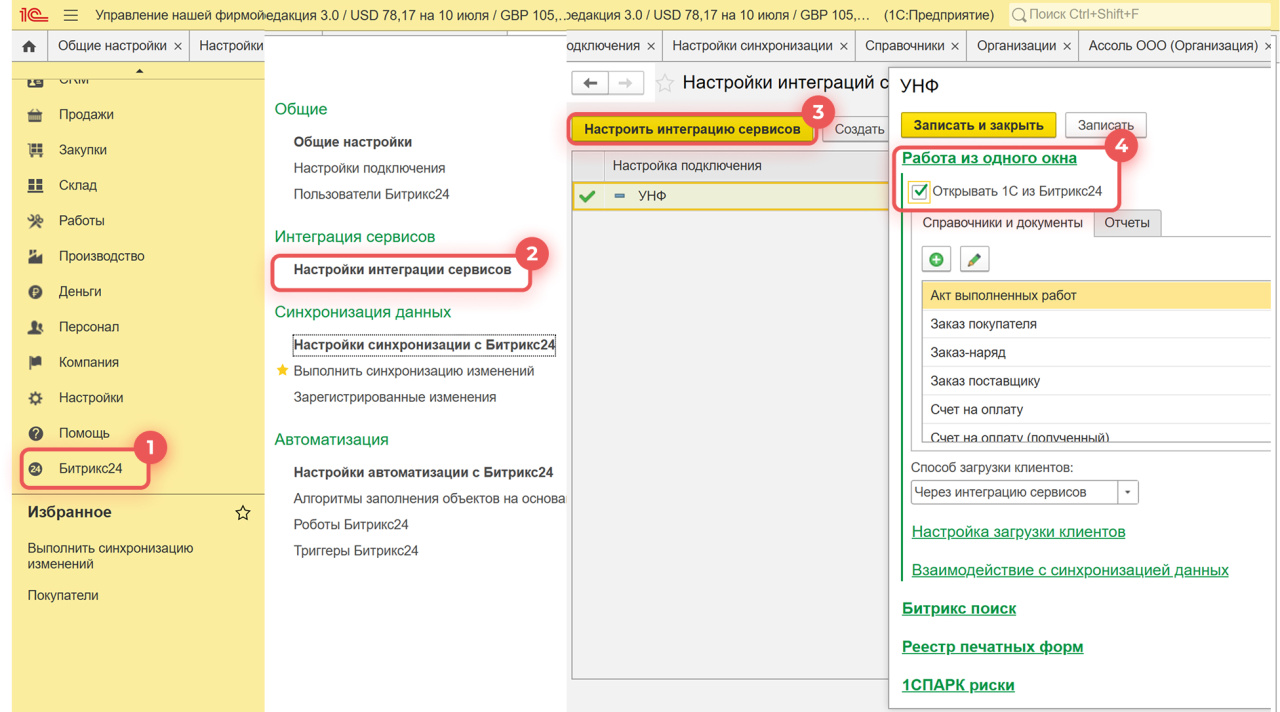Open the Работа из одного окна link
The image size is (1280, 712).
click(x=989, y=158)
